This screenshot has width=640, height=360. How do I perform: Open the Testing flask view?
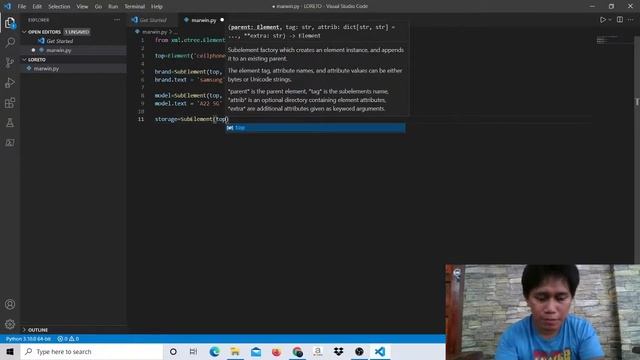(10, 122)
